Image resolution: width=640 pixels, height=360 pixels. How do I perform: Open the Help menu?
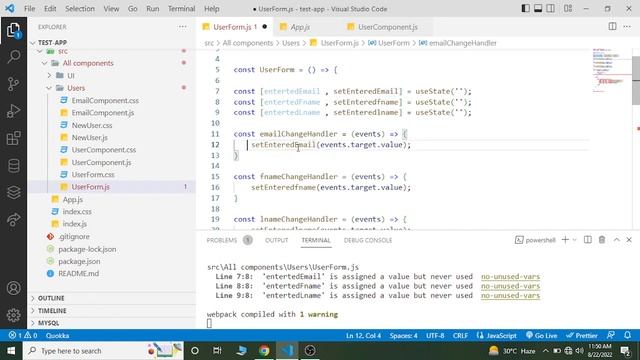[211, 9]
